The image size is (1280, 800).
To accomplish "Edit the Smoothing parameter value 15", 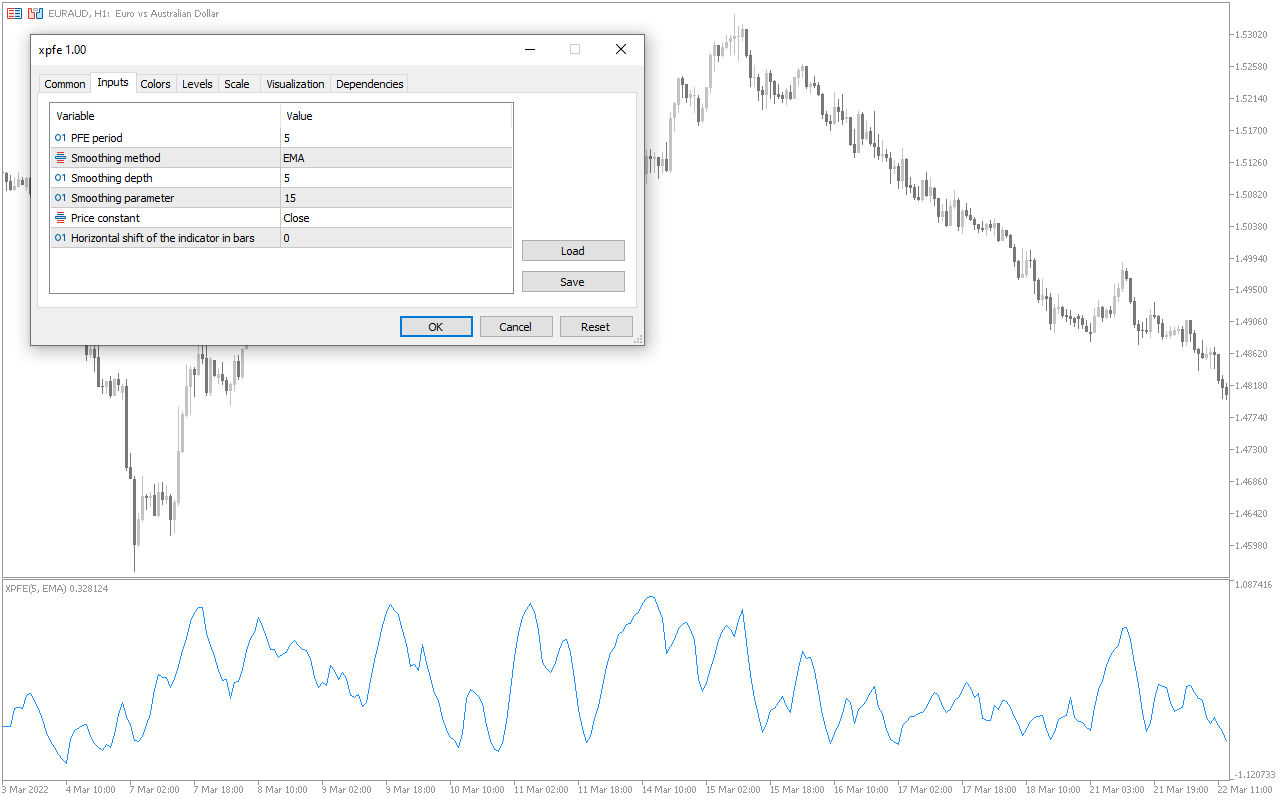I will coord(396,198).
